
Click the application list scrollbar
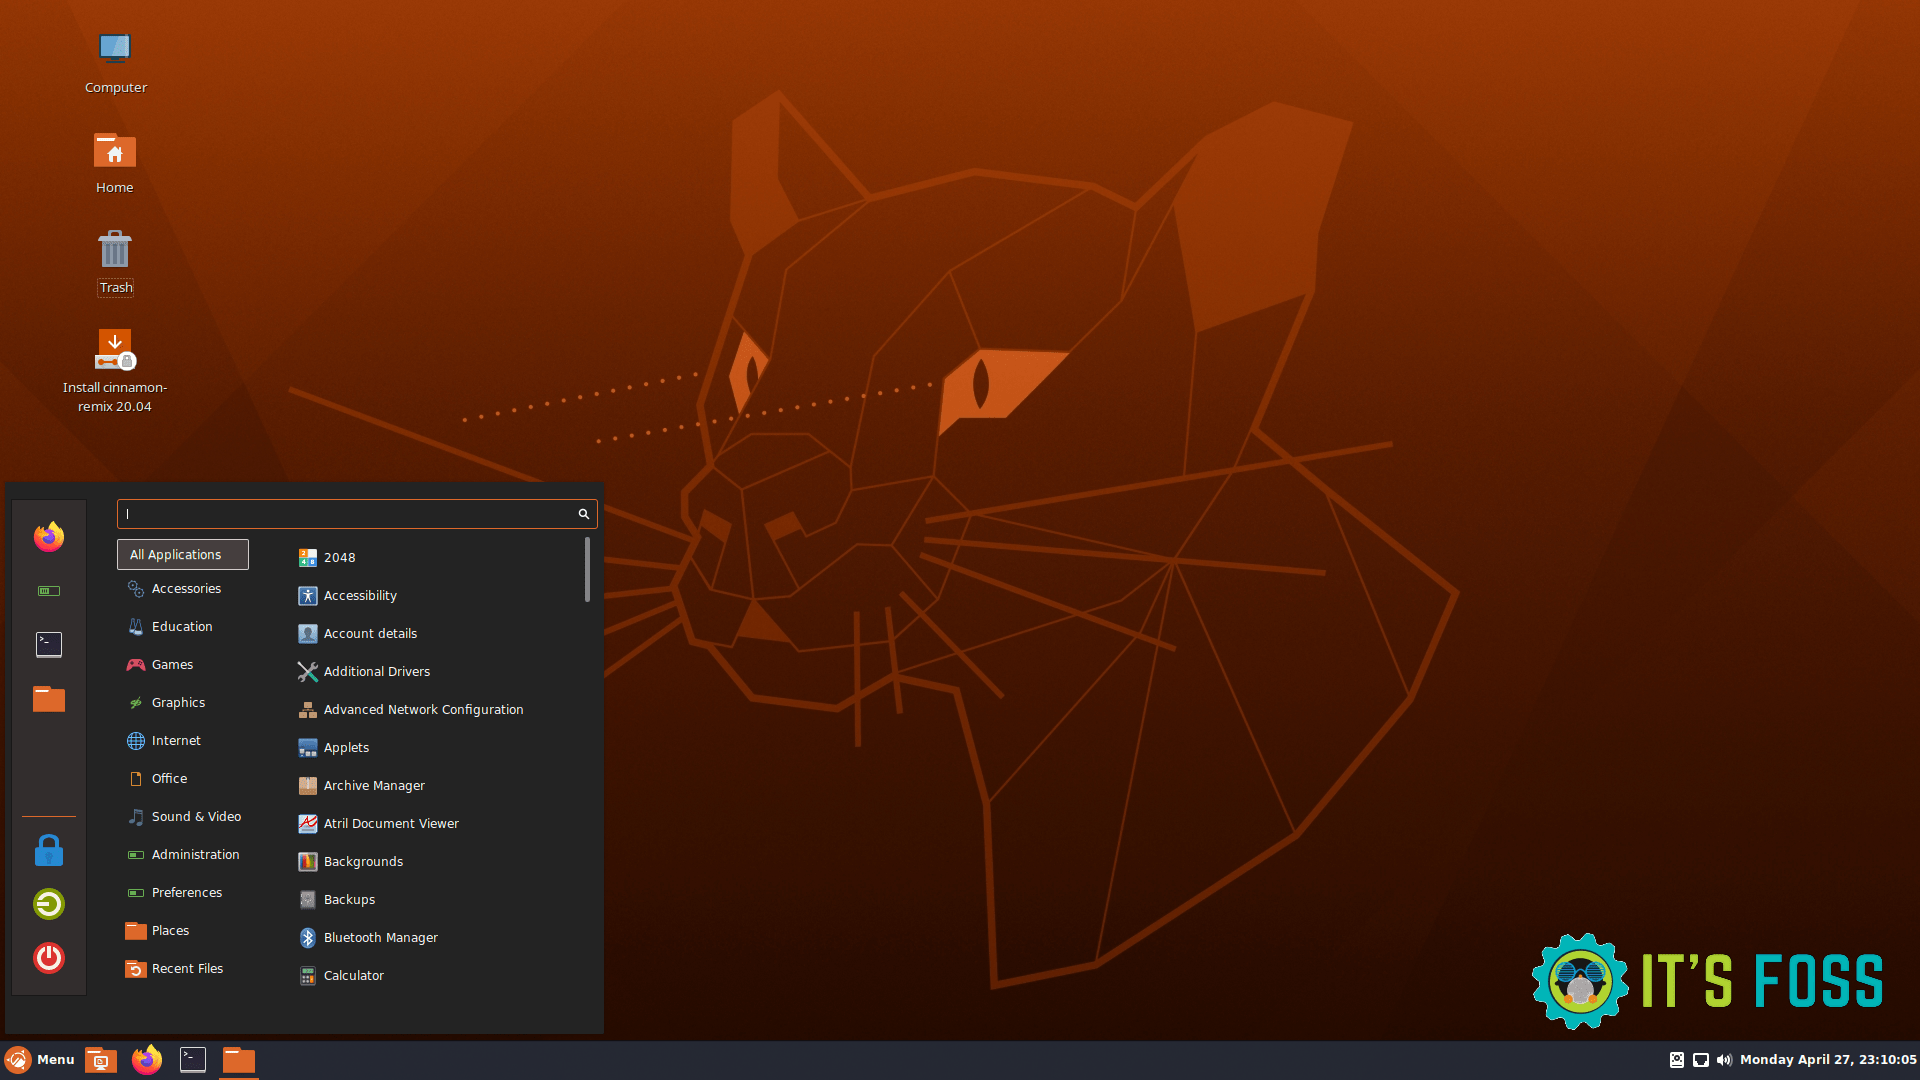(x=587, y=570)
